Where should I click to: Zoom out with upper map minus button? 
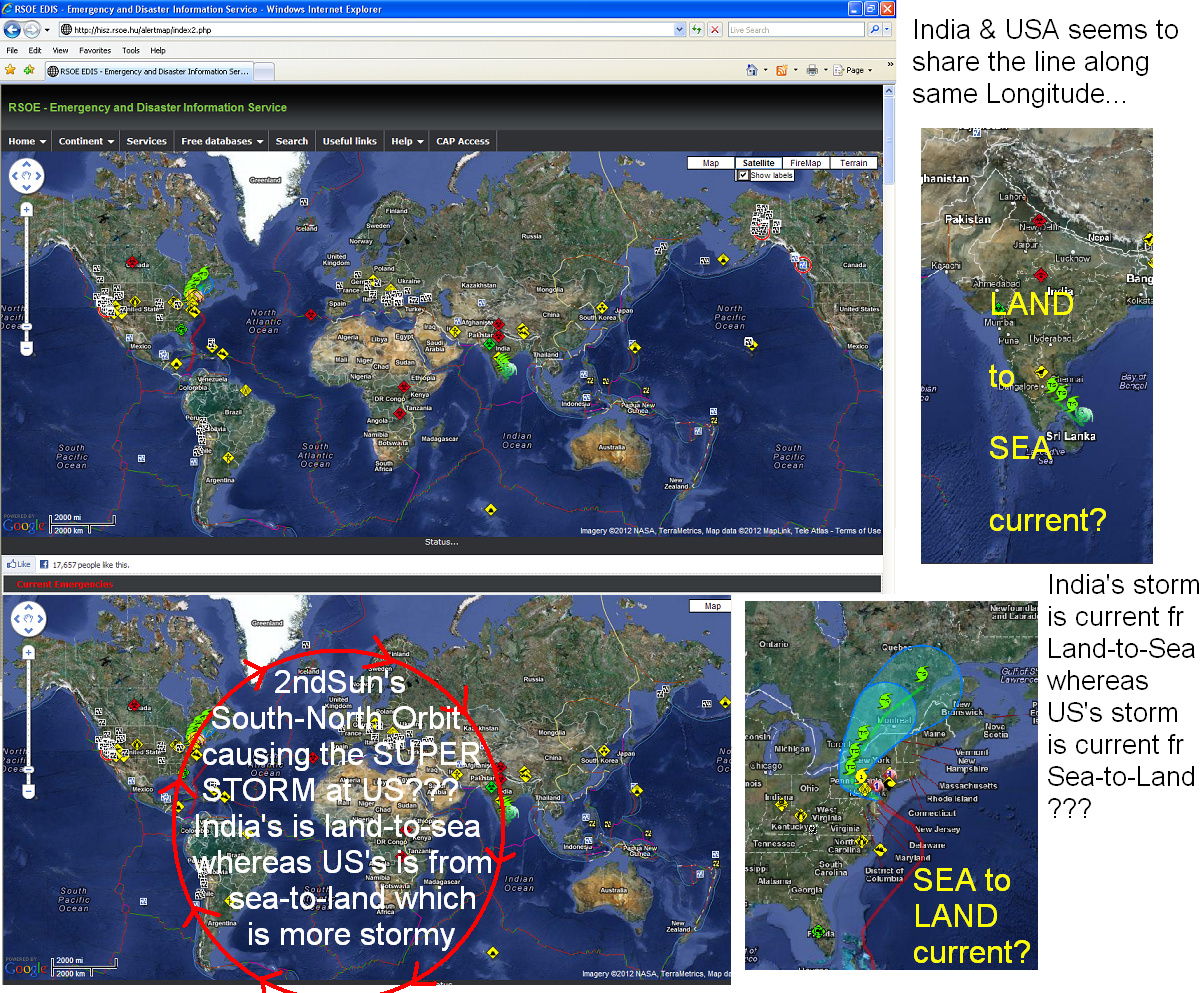[x=27, y=348]
